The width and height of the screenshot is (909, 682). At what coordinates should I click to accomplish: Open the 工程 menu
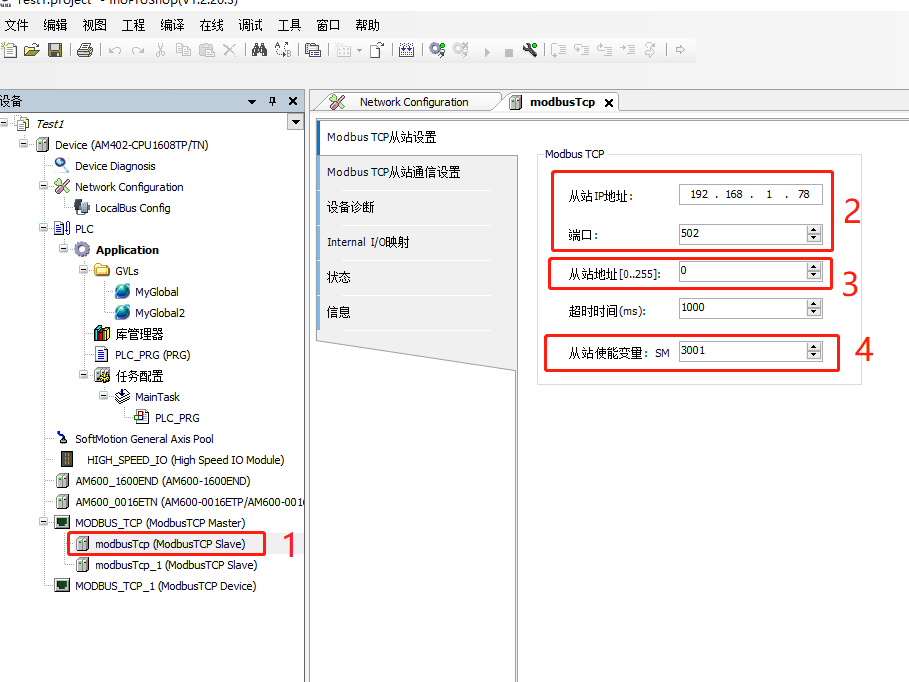coord(133,26)
